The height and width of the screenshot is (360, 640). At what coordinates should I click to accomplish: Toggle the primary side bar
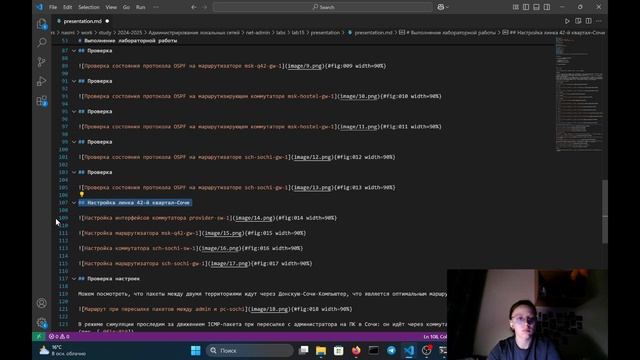526,7
